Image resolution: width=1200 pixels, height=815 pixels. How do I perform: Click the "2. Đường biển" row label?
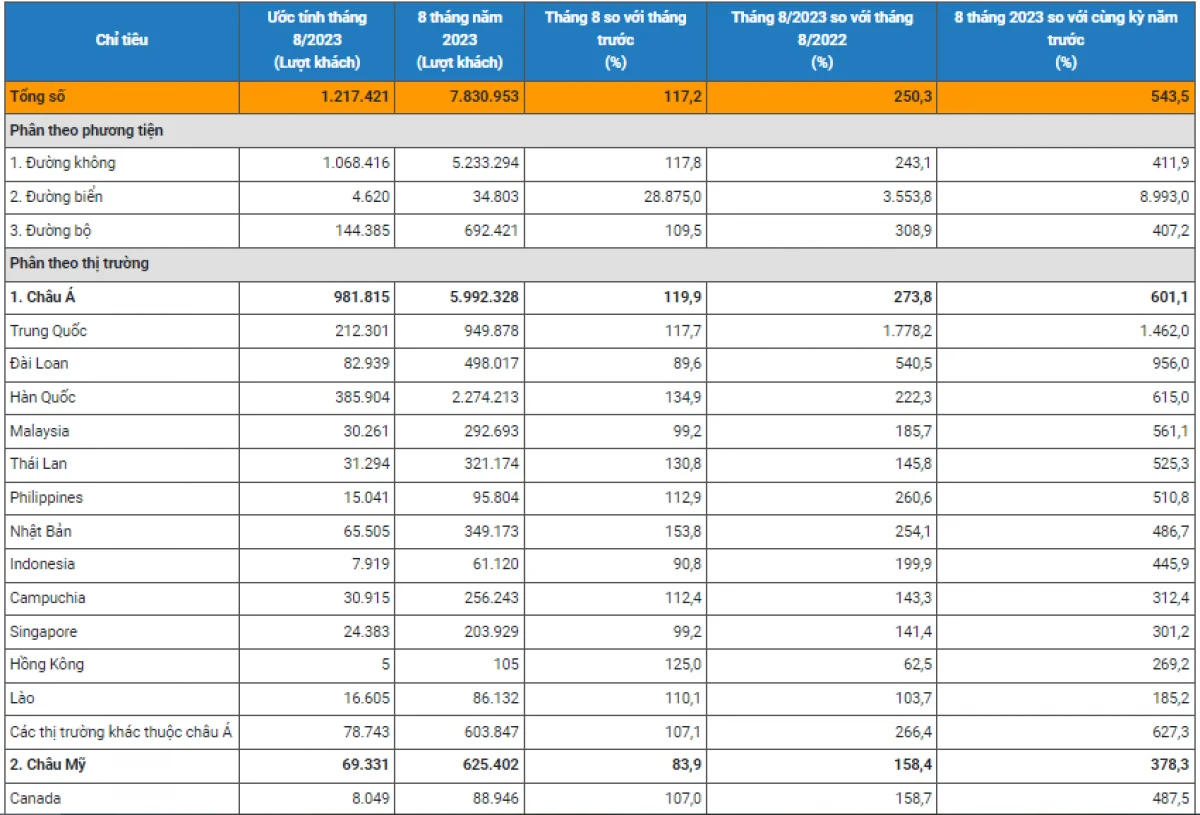(x=56, y=197)
